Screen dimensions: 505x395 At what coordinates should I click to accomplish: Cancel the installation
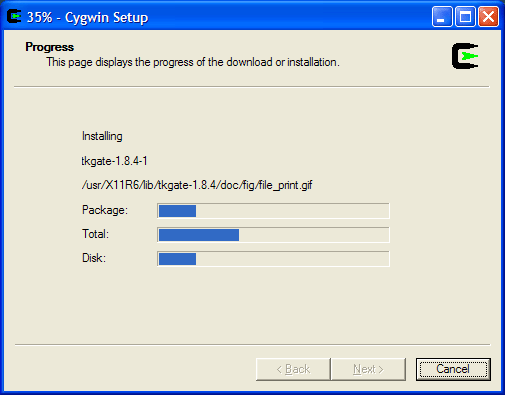coord(453,369)
